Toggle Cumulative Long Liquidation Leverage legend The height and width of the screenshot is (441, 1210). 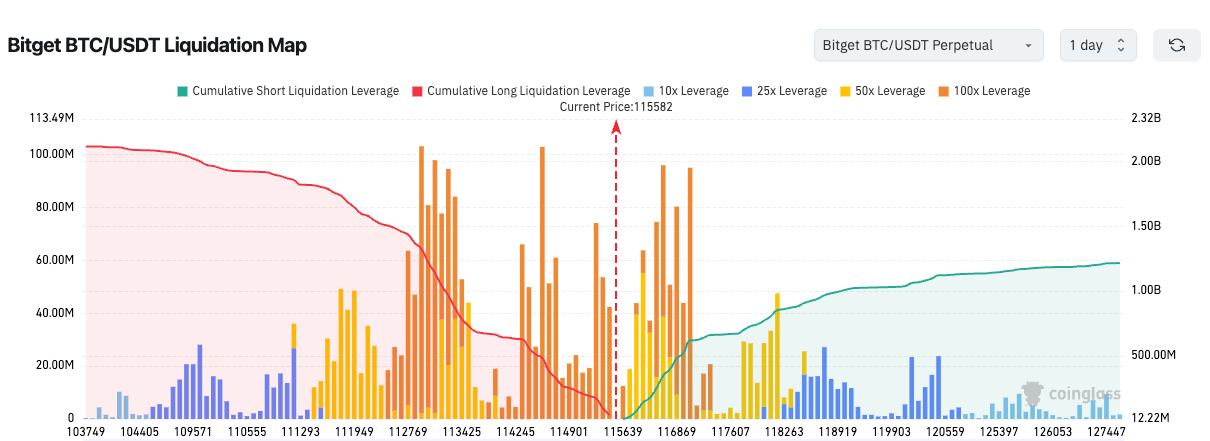520,91
